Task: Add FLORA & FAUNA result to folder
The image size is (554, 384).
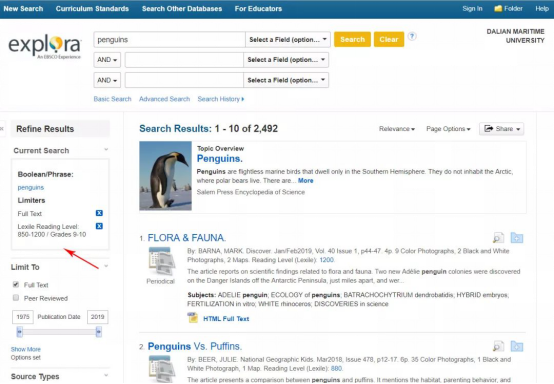Action: tap(517, 238)
